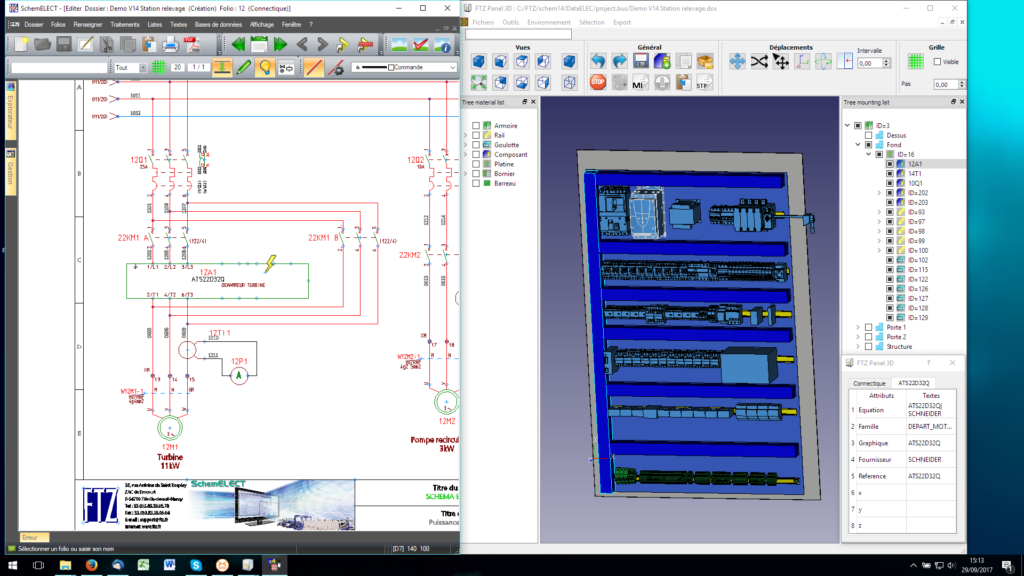Expand the Structure tree node

858,347
